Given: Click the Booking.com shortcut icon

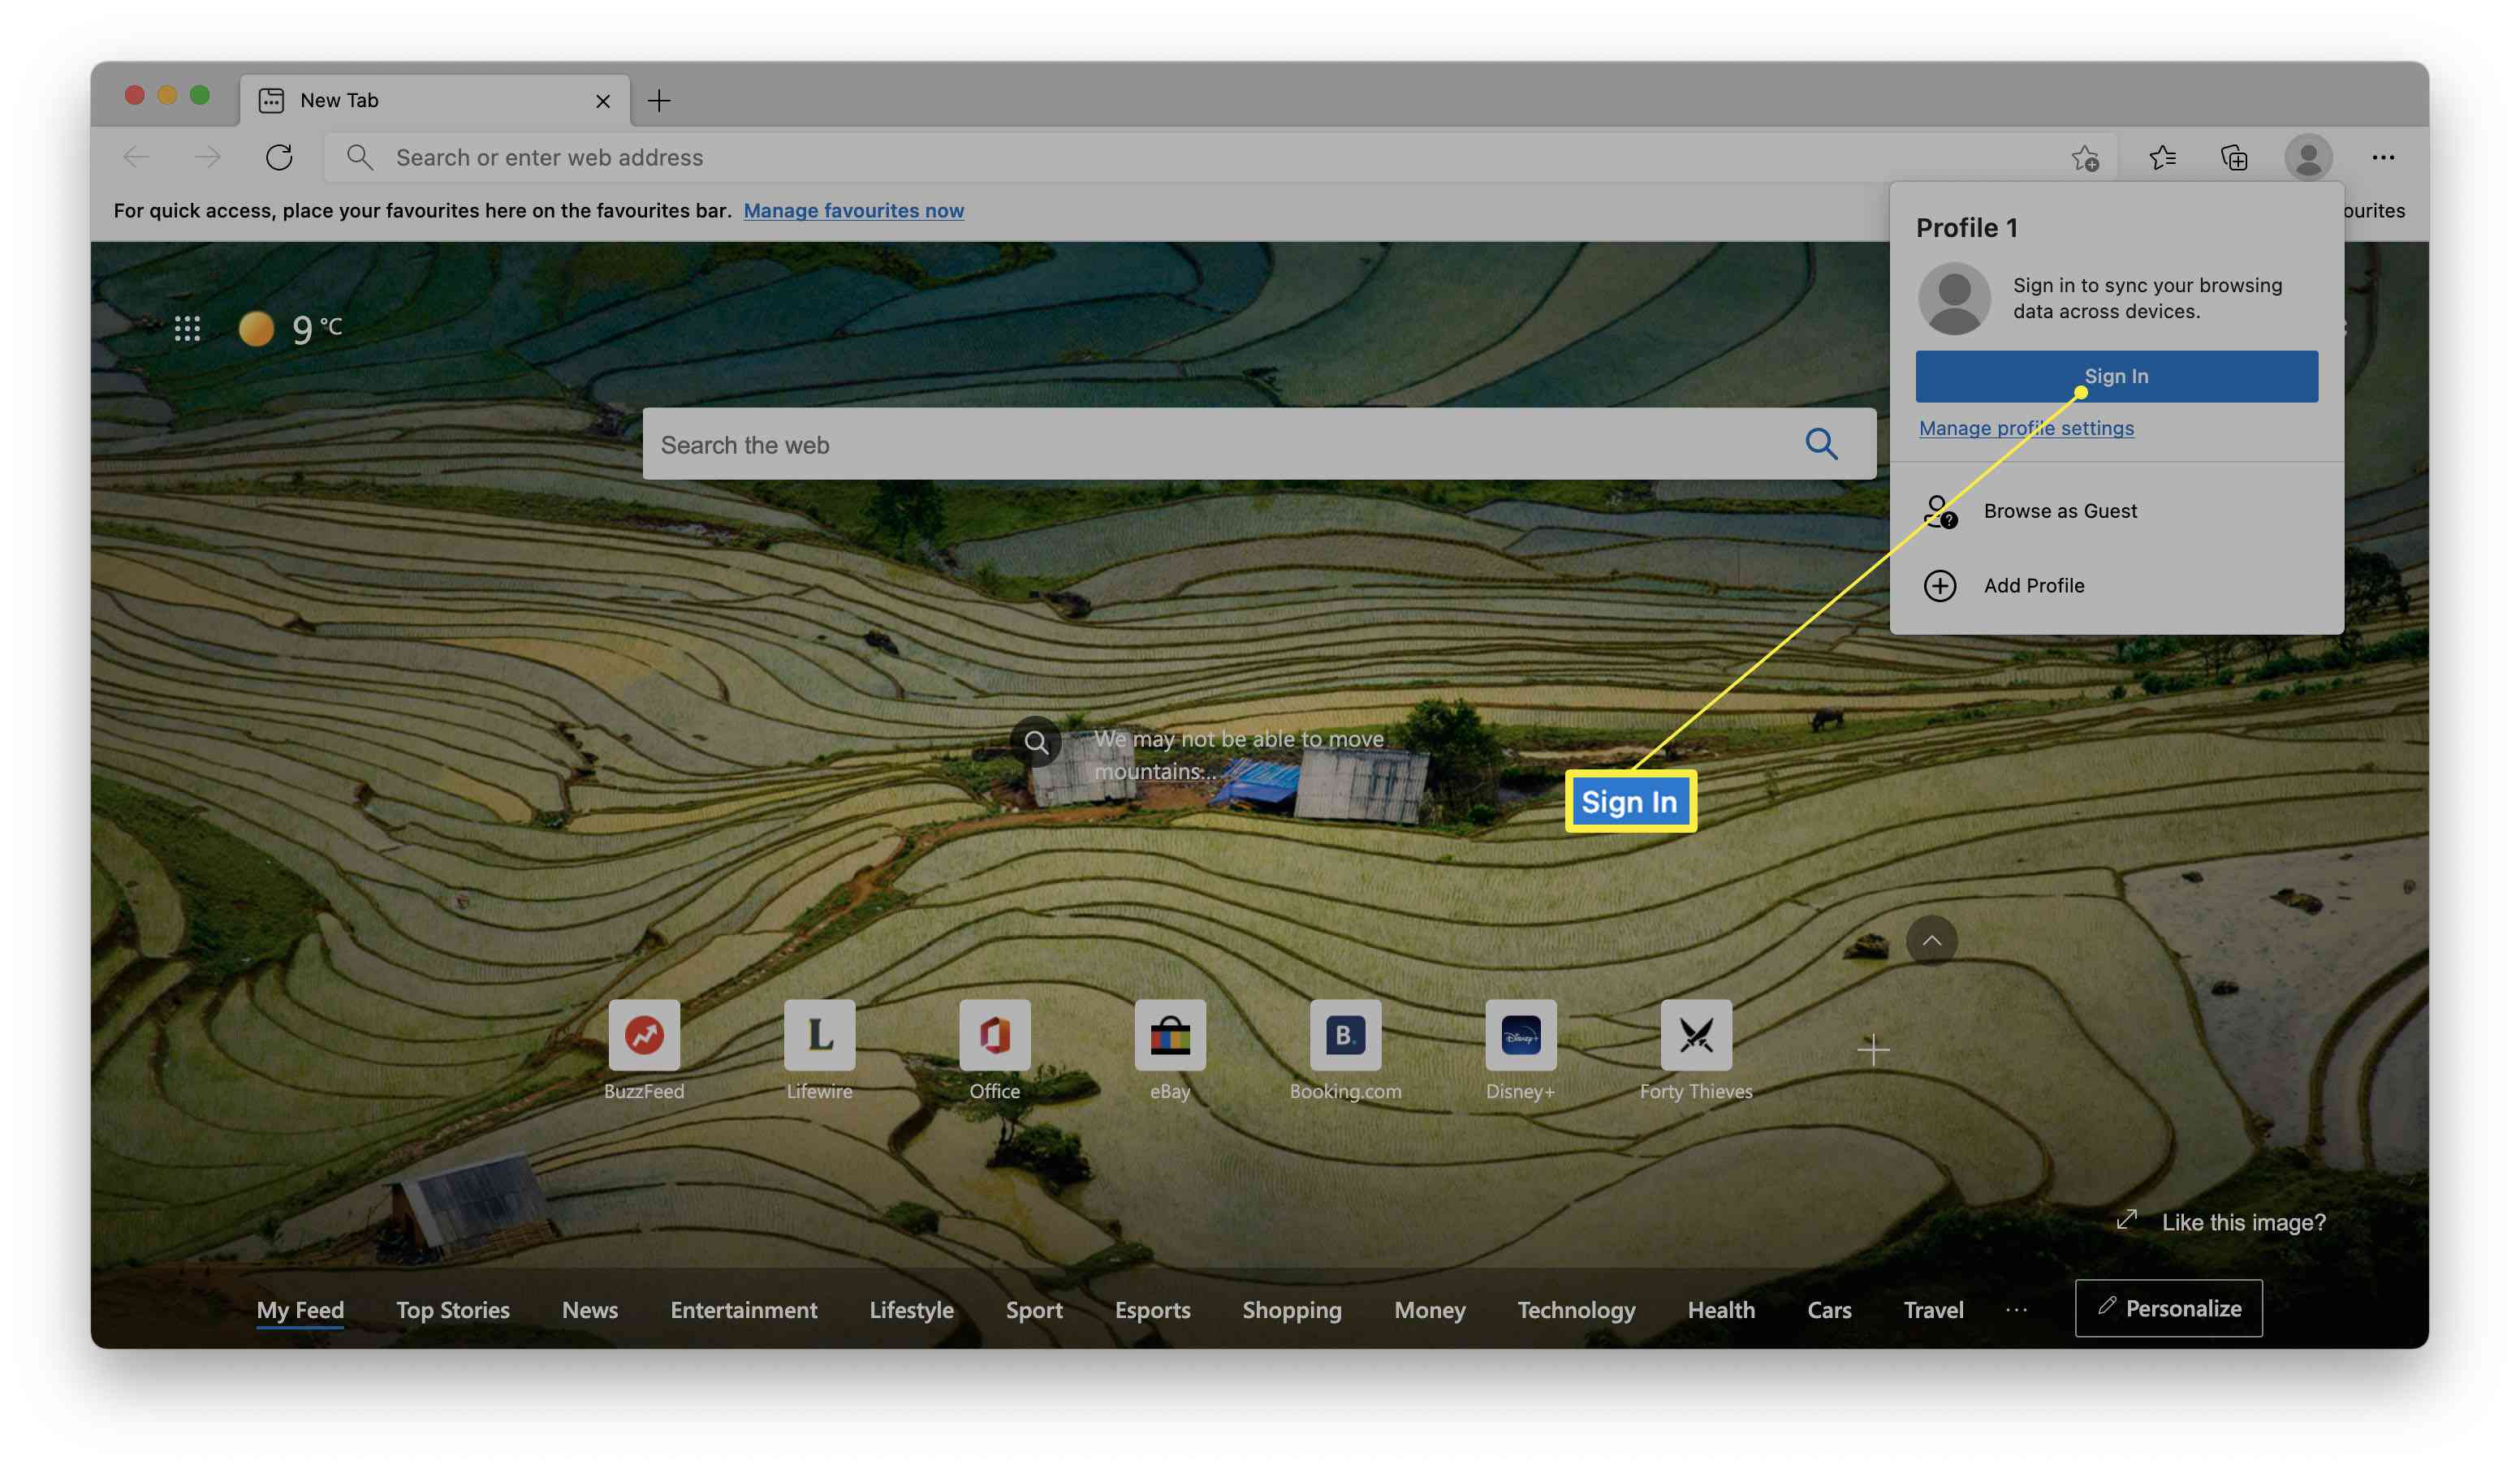Looking at the screenshot, I should pos(1344,1033).
